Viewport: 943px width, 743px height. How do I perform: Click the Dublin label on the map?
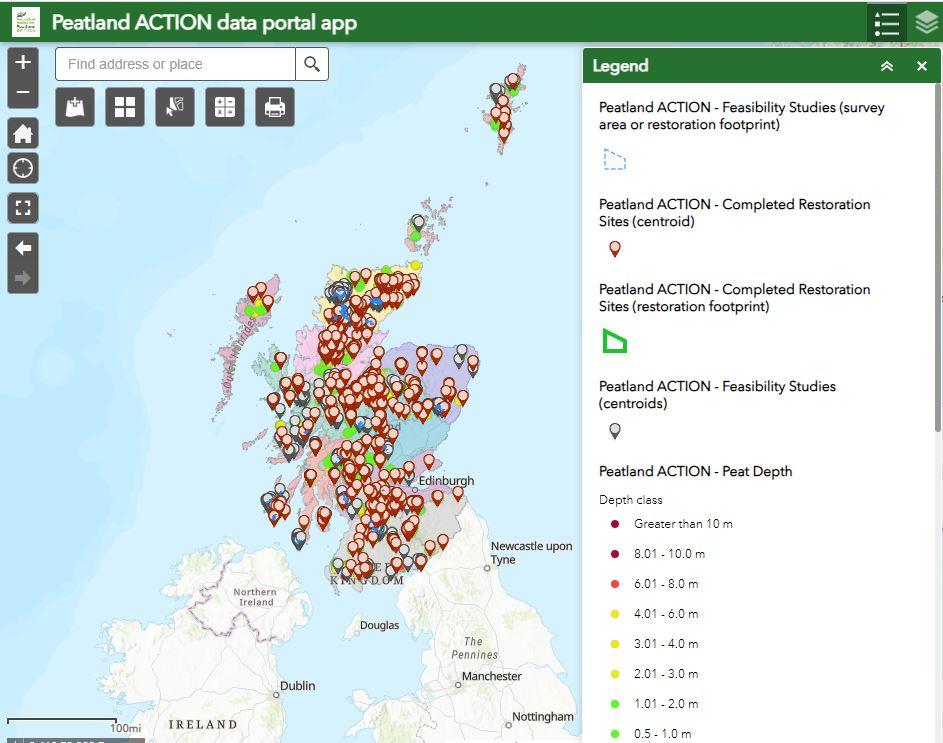click(x=298, y=686)
